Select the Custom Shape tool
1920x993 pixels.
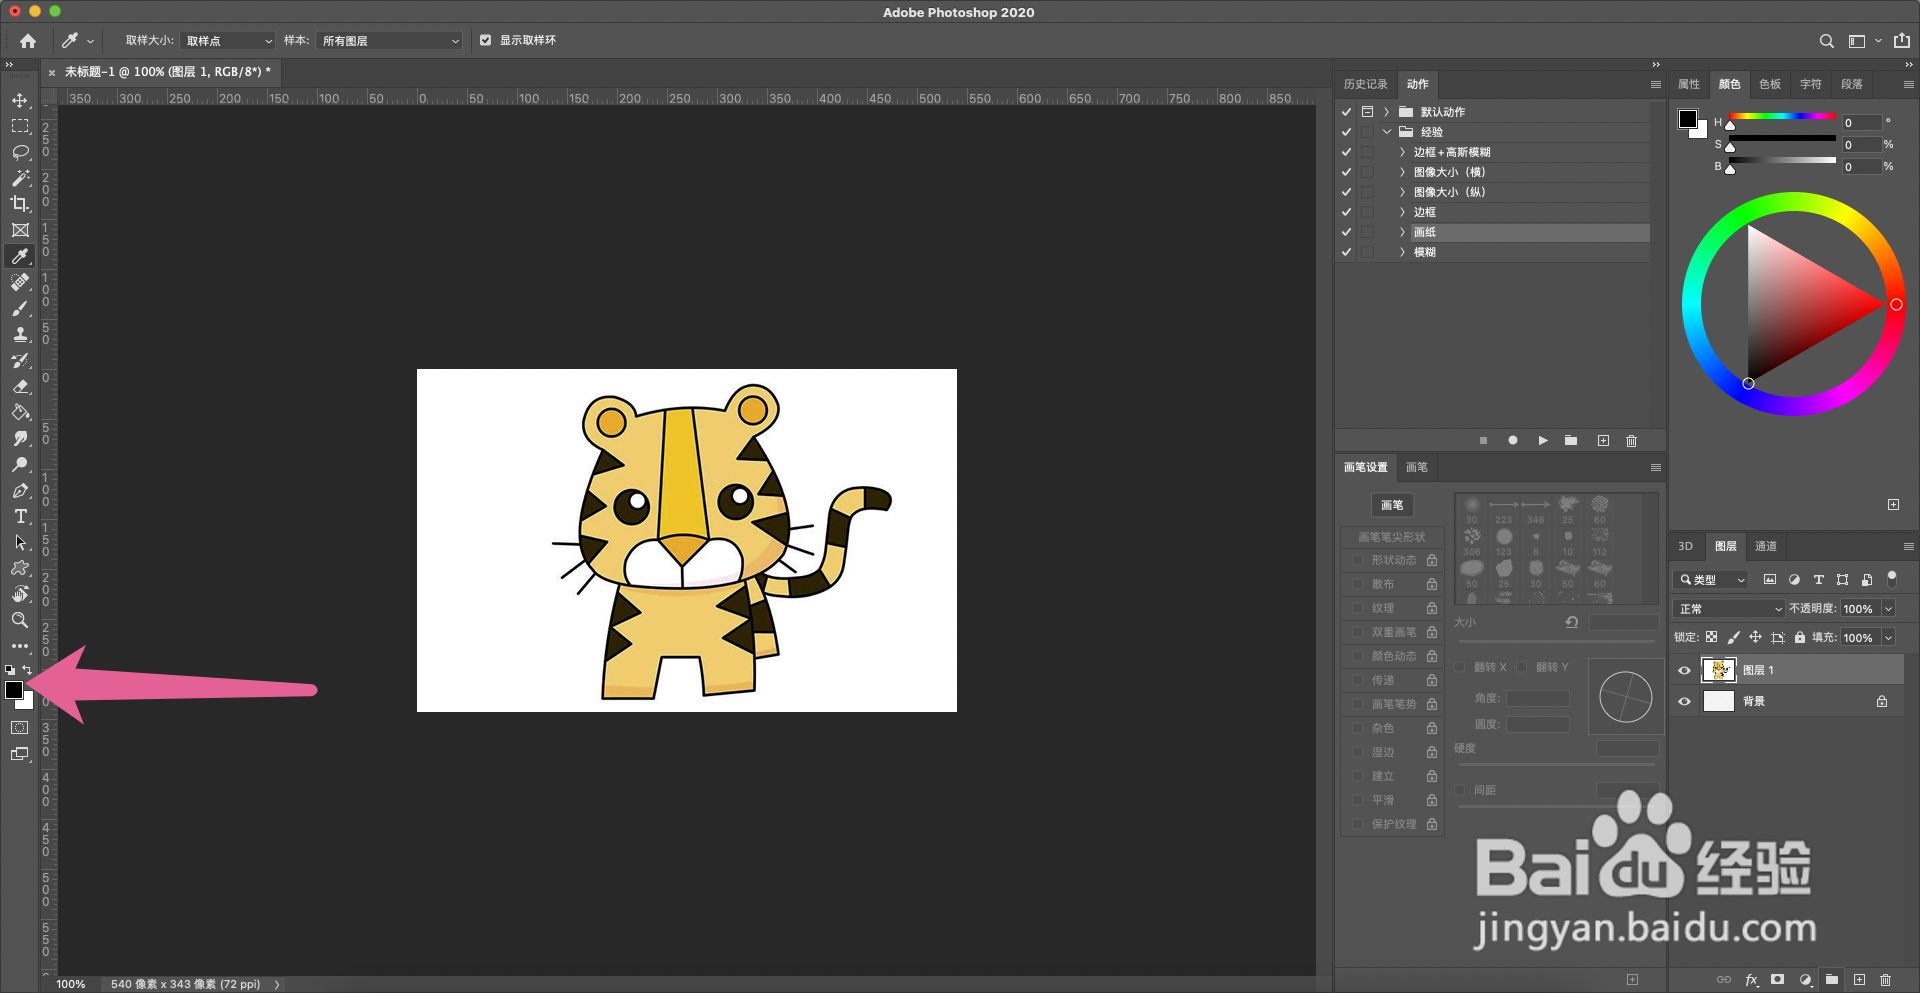[20, 568]
